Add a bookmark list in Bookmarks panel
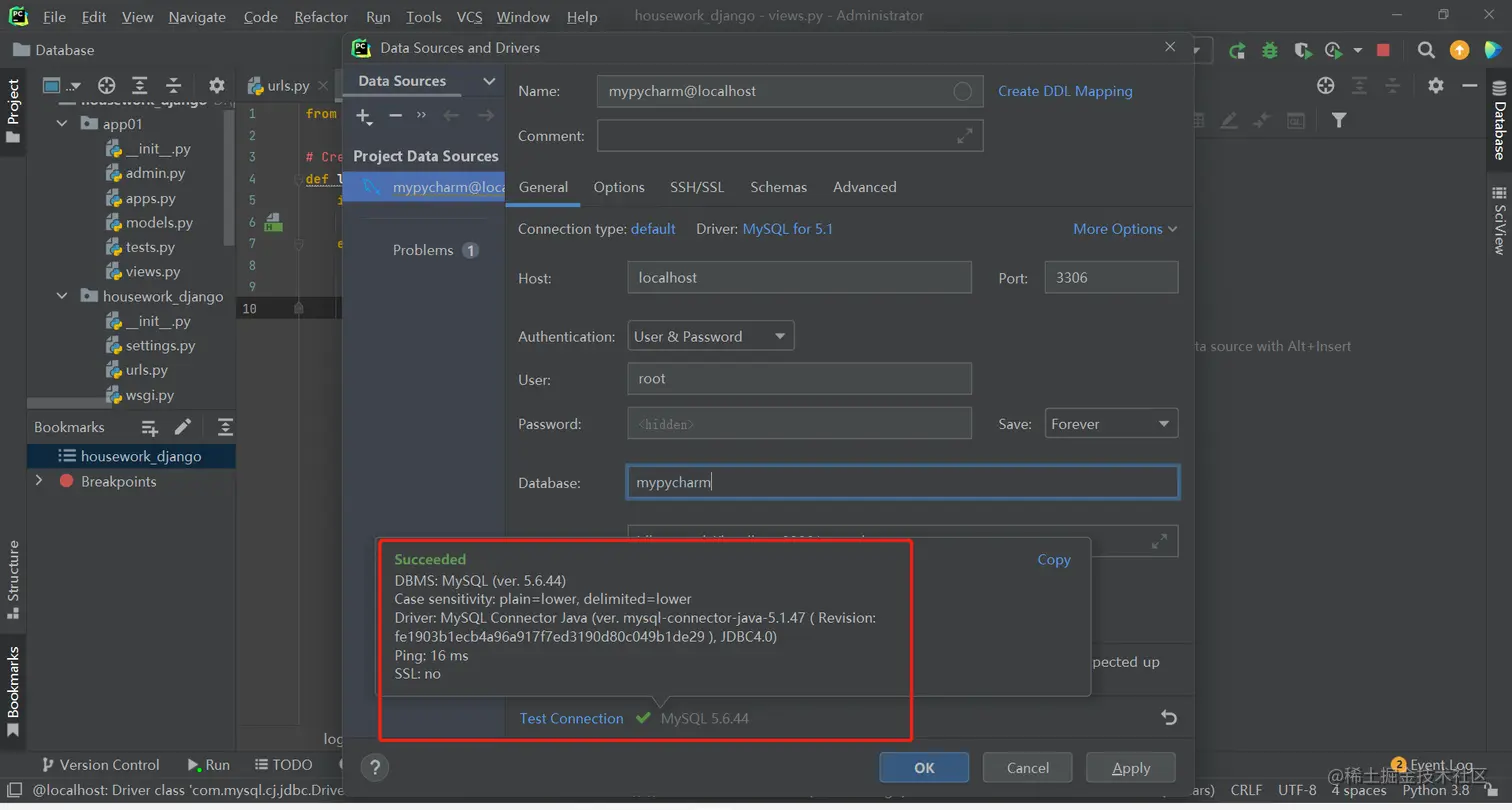Screen dimensions: 1512x810 150,428
